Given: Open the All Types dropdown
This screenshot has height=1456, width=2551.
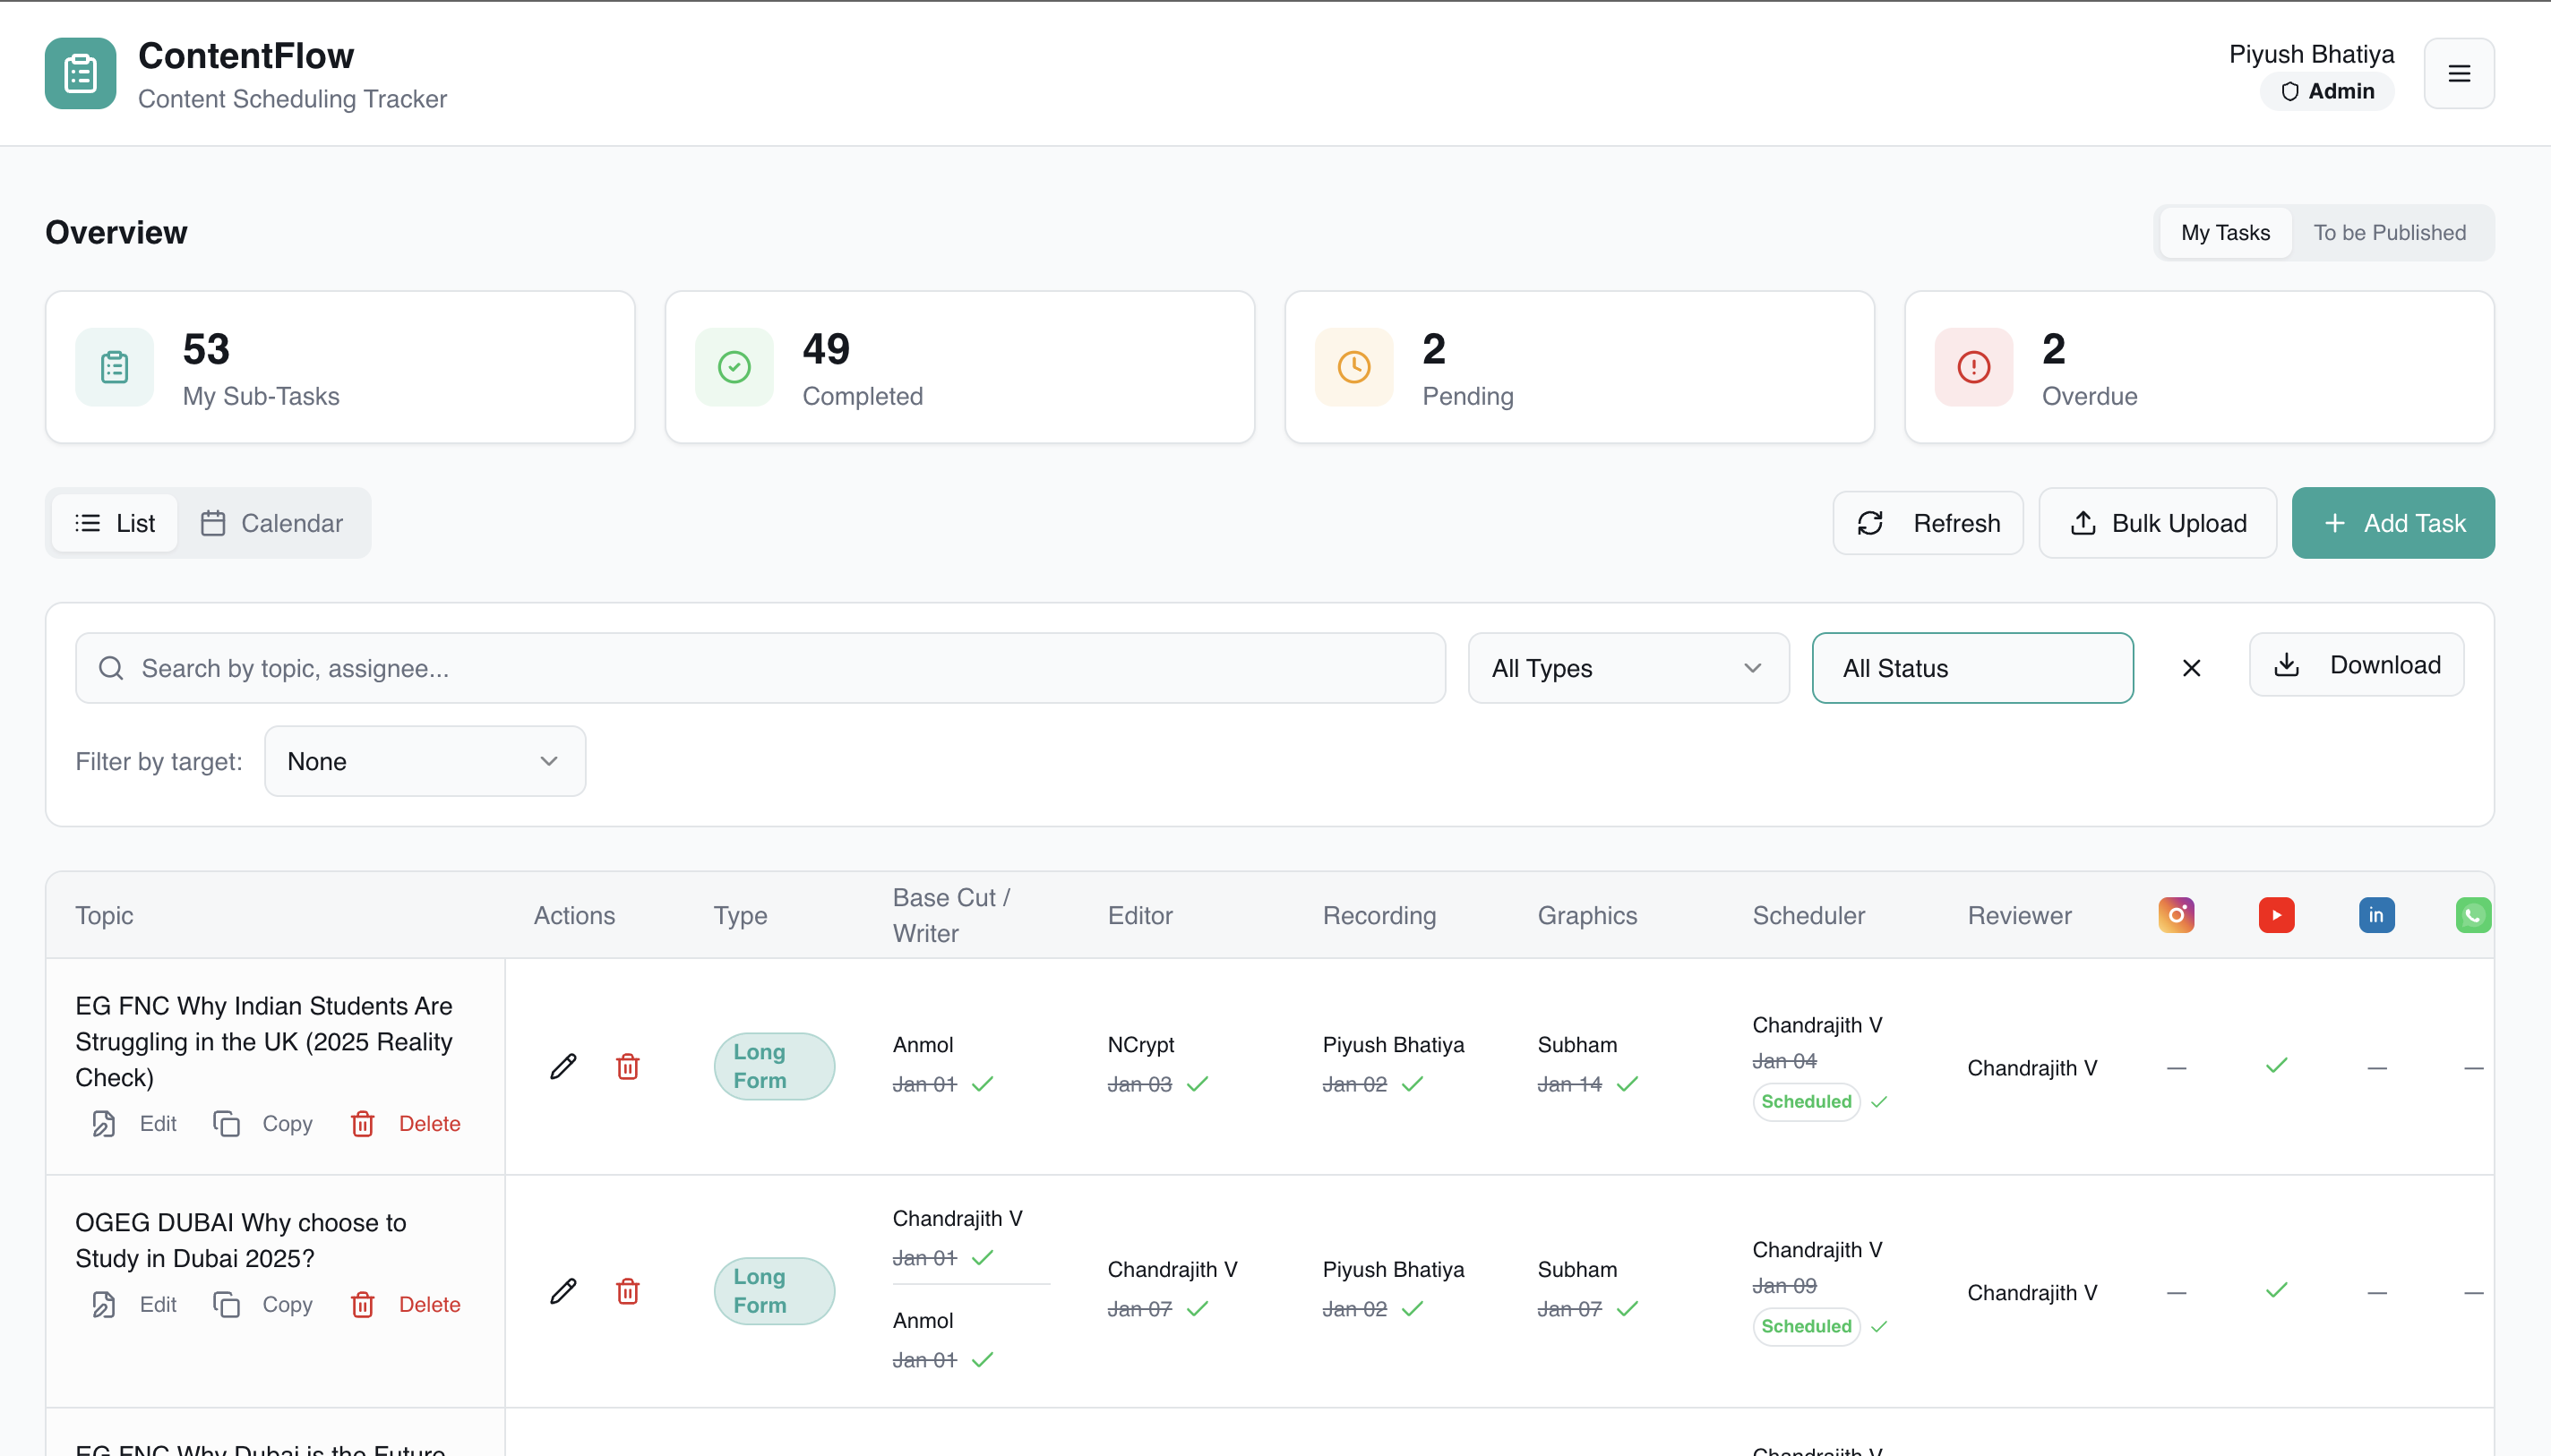Looking at the screenshot, I should 1628,668.
